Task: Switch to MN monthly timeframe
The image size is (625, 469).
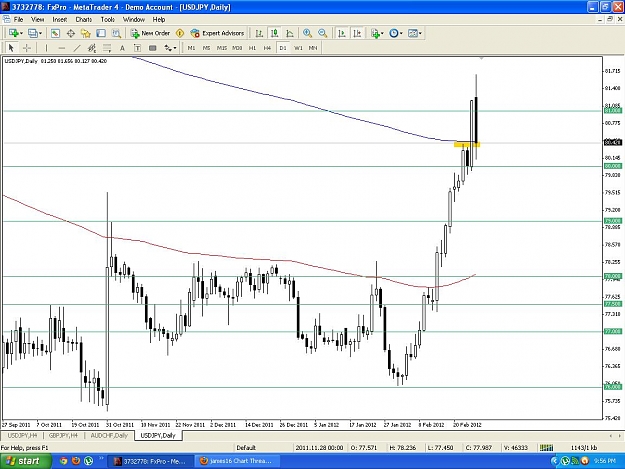Action: pos(313,48)
